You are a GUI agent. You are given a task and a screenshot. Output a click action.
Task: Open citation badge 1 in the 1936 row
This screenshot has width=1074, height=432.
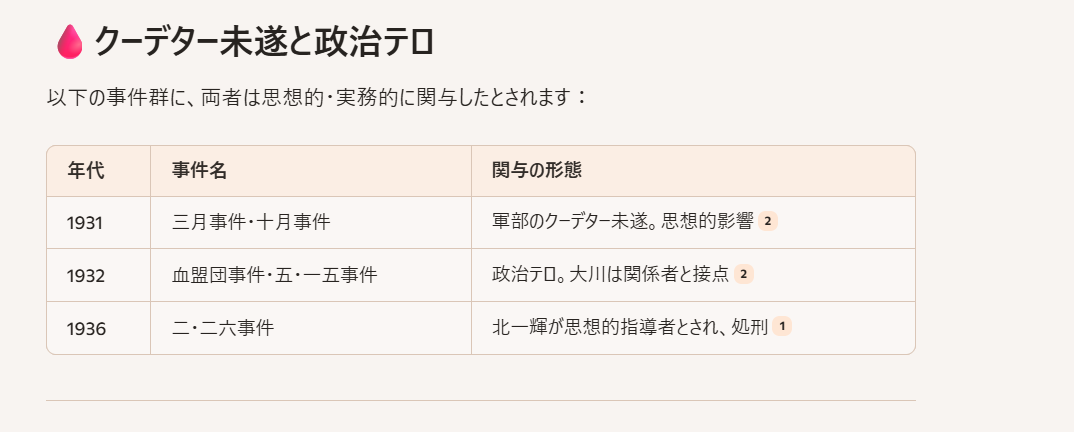(x=782, y=327)
